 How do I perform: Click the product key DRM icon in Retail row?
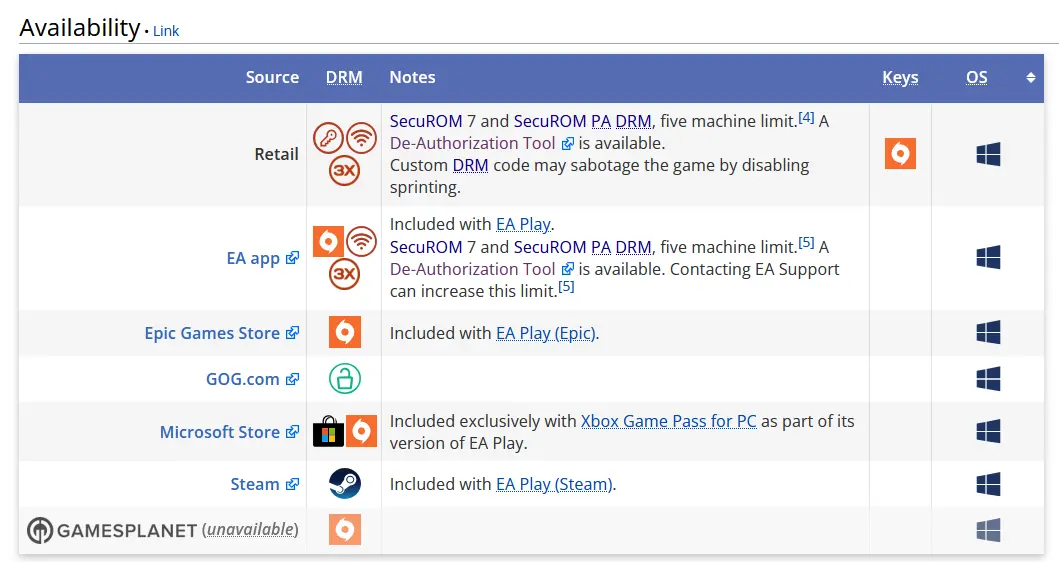click(328, 138)
